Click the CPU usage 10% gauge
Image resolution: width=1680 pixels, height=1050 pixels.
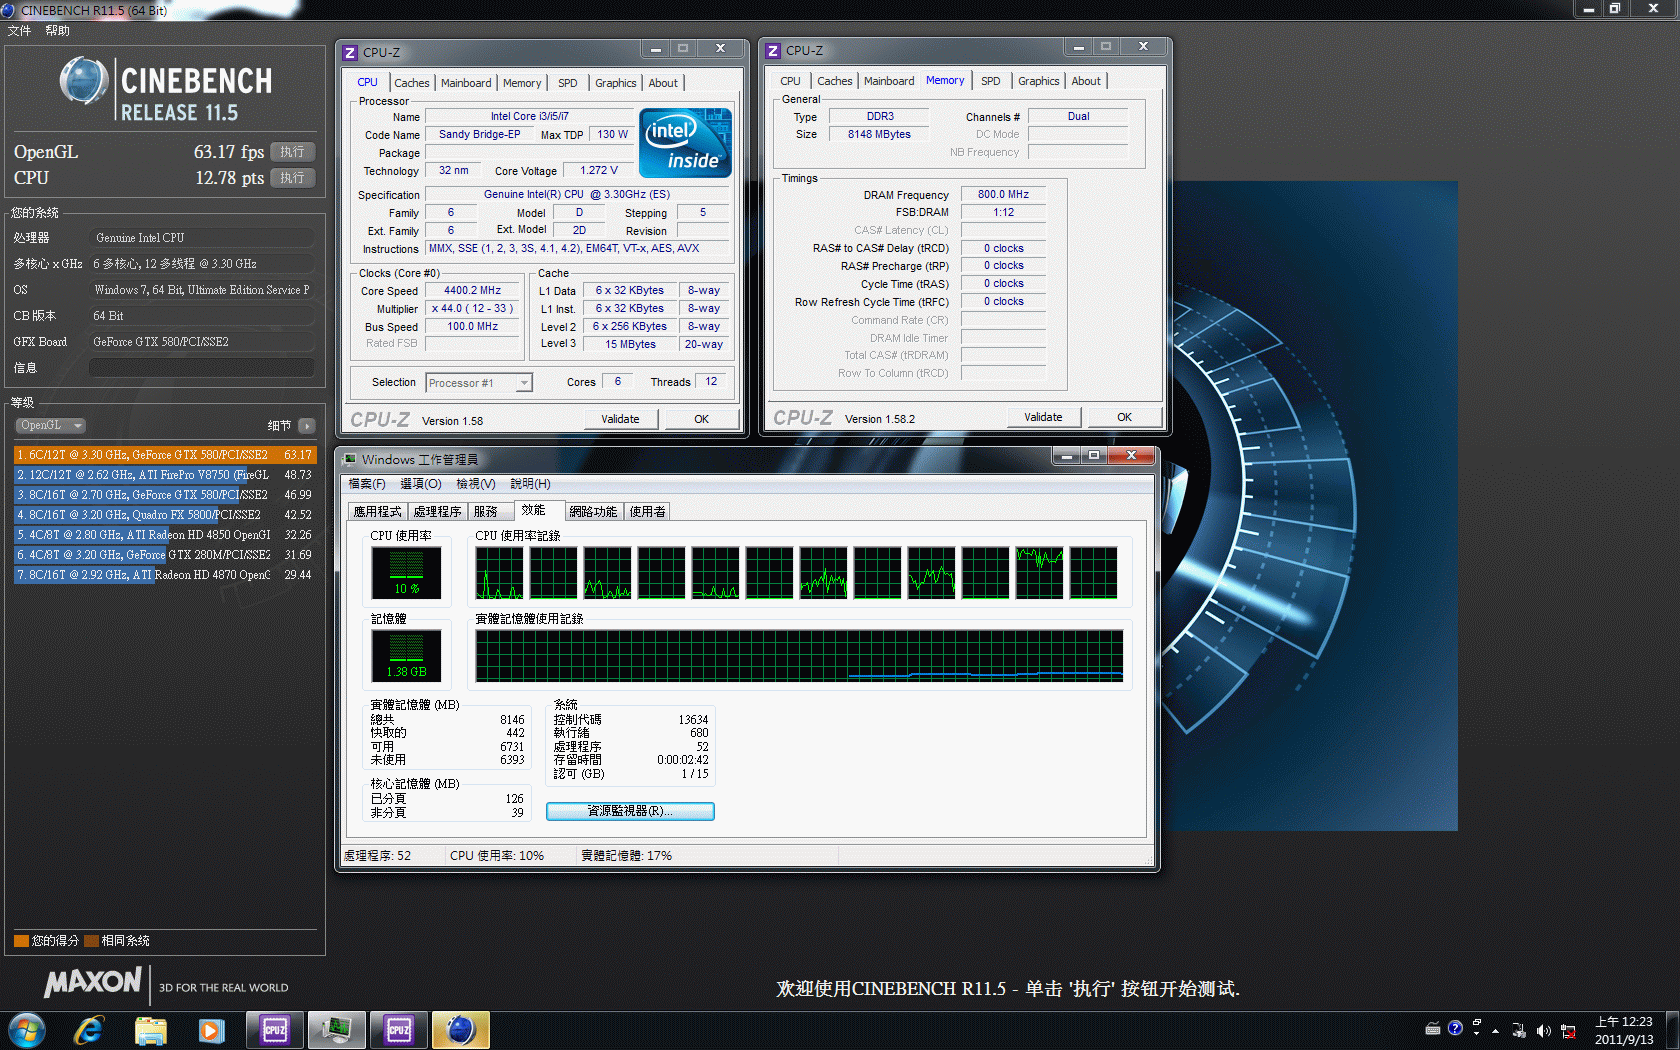point(406,574)
